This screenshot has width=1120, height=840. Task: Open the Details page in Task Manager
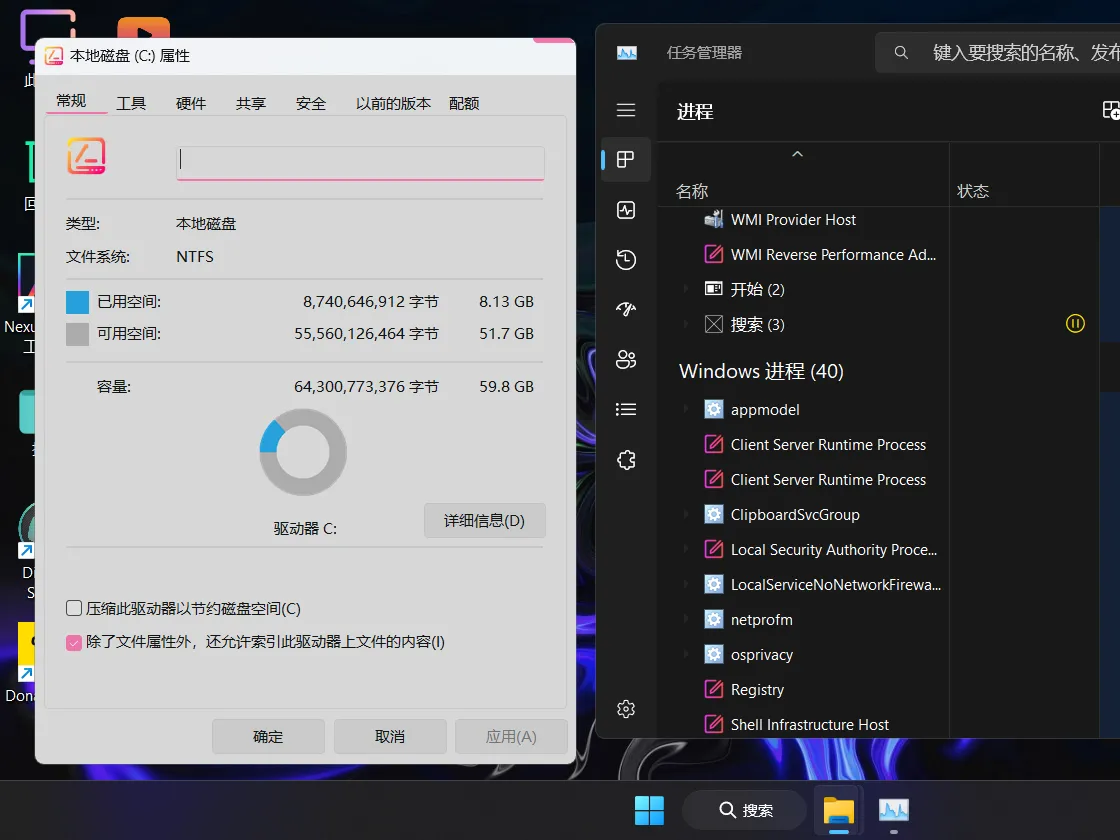click(626, 408)
